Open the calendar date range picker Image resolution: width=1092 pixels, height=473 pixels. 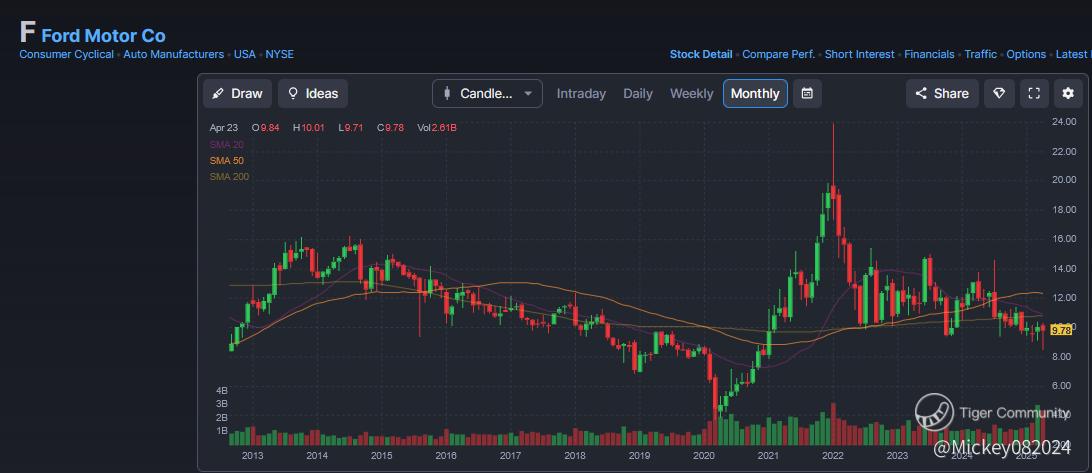[807, 93]
